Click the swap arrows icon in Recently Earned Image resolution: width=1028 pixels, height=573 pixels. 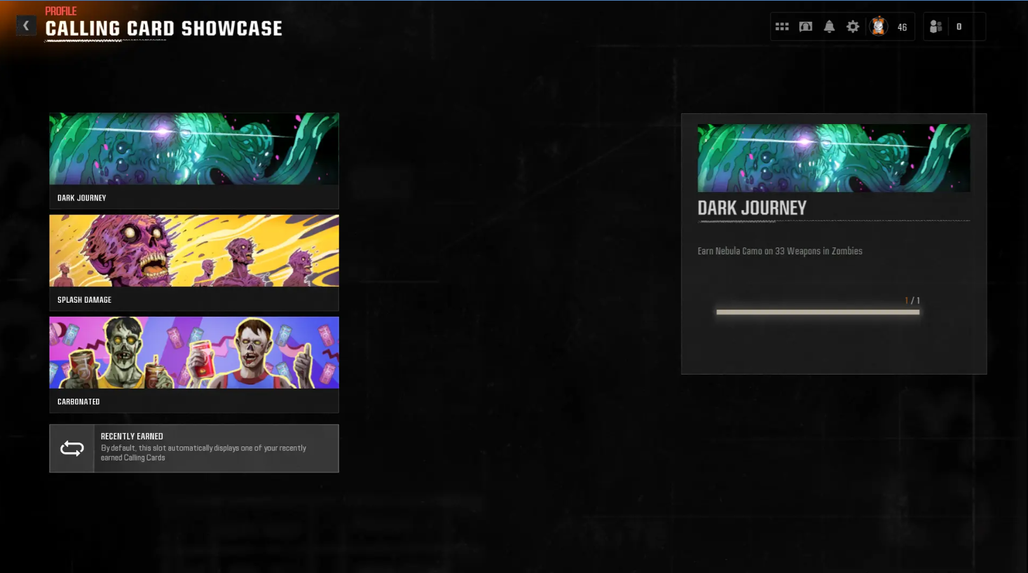click(72, 448)
